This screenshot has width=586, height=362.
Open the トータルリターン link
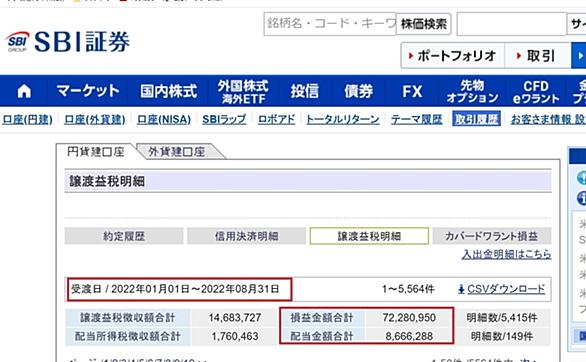click(x=343, y=120)
